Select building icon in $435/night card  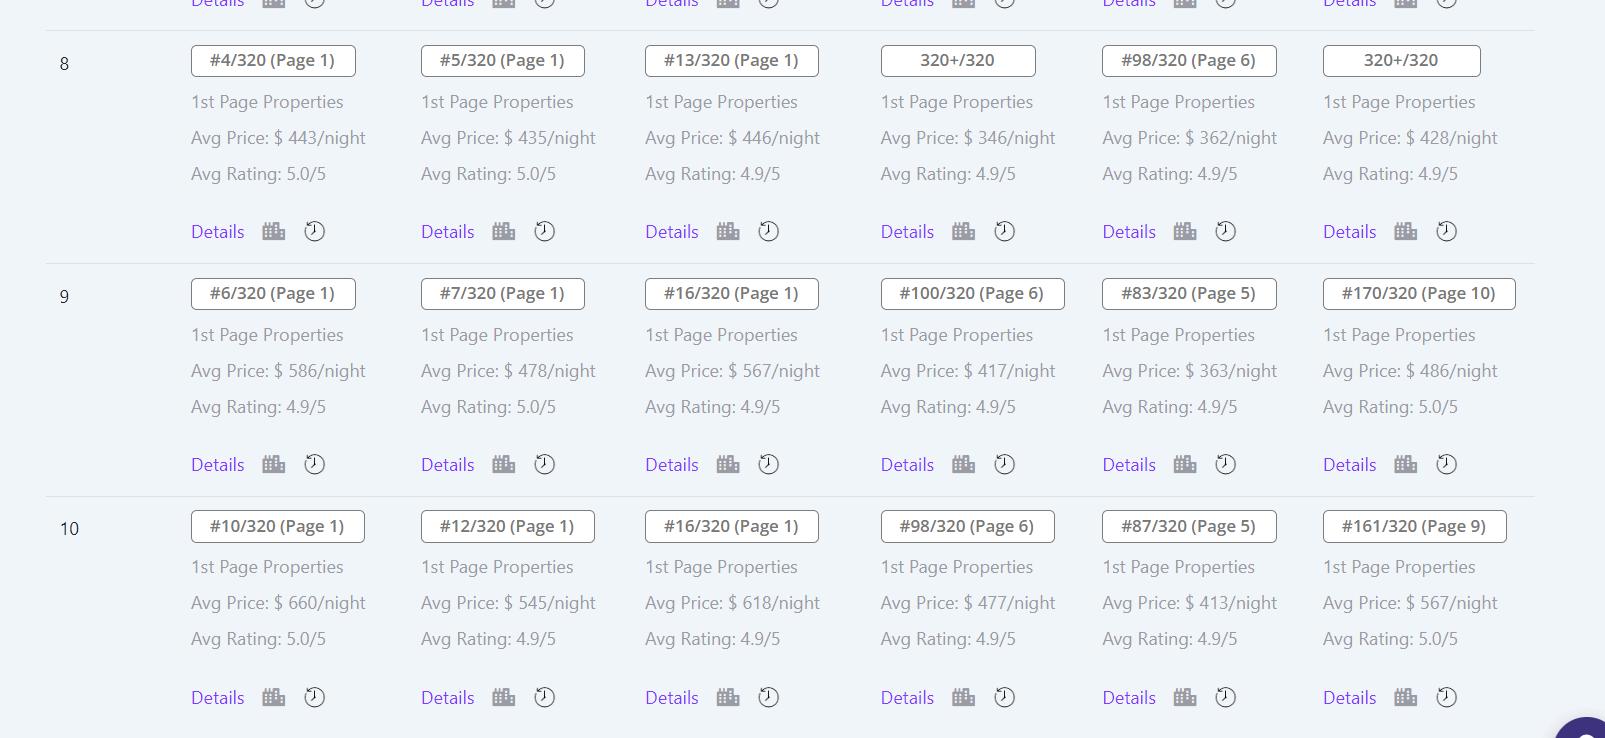coord(504,231)
